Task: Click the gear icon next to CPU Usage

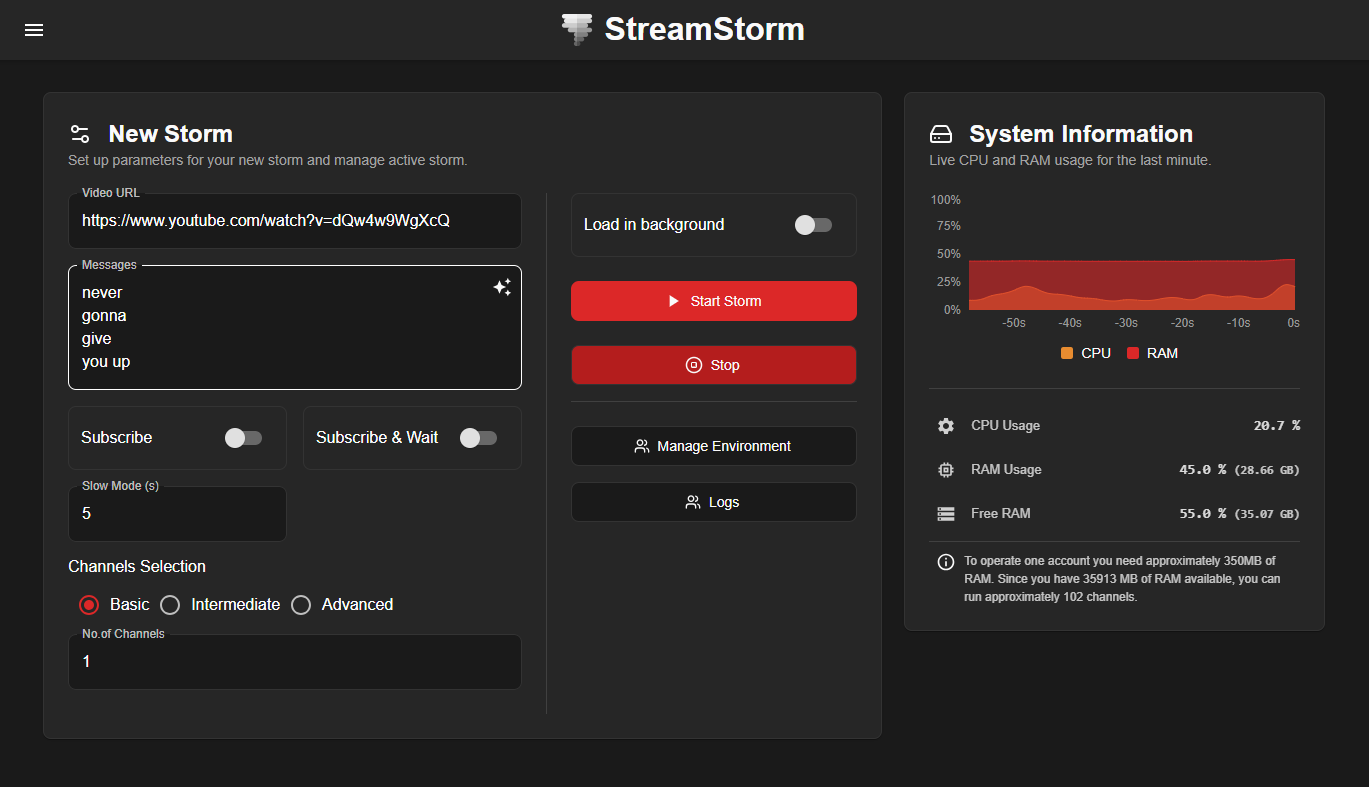Action: [x=945, y=425]
